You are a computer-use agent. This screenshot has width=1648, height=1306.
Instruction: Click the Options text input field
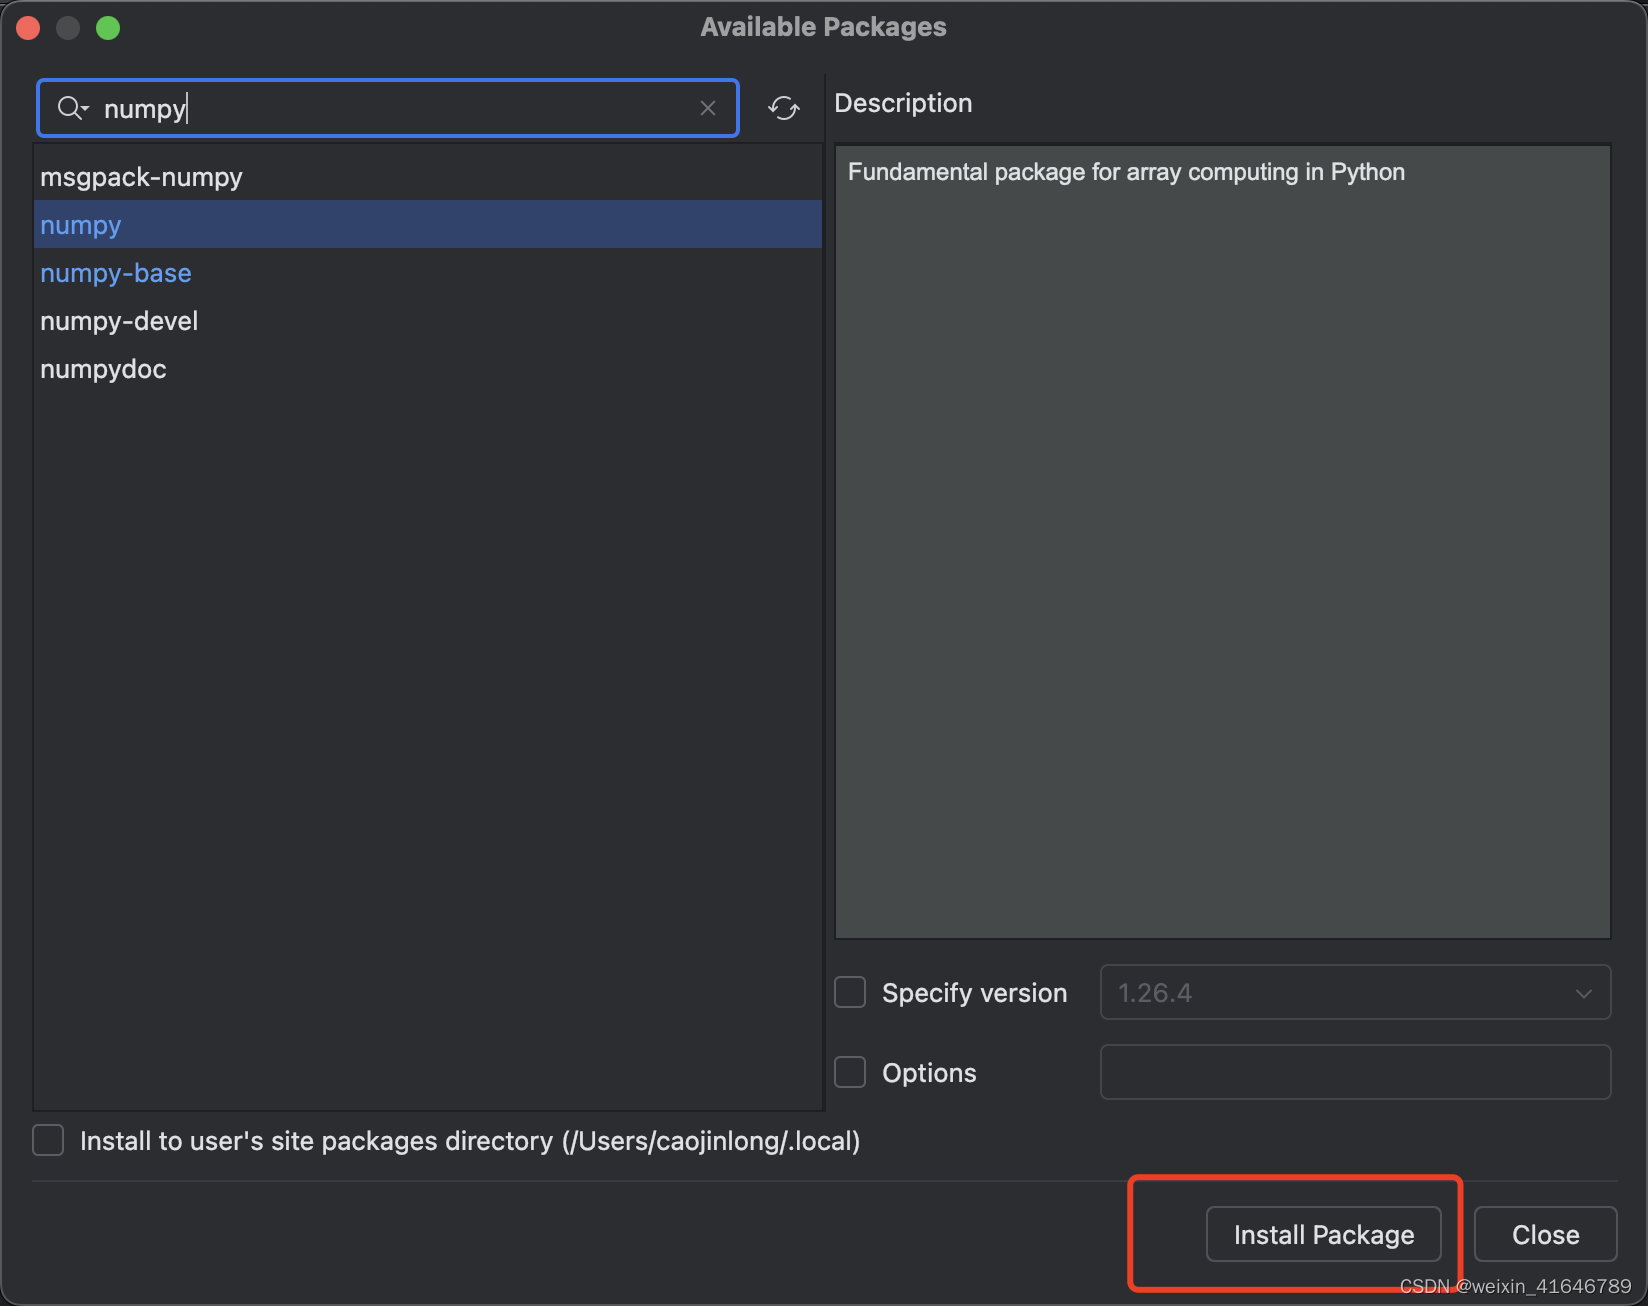pyautogui.click(x=1355, y=1071)
